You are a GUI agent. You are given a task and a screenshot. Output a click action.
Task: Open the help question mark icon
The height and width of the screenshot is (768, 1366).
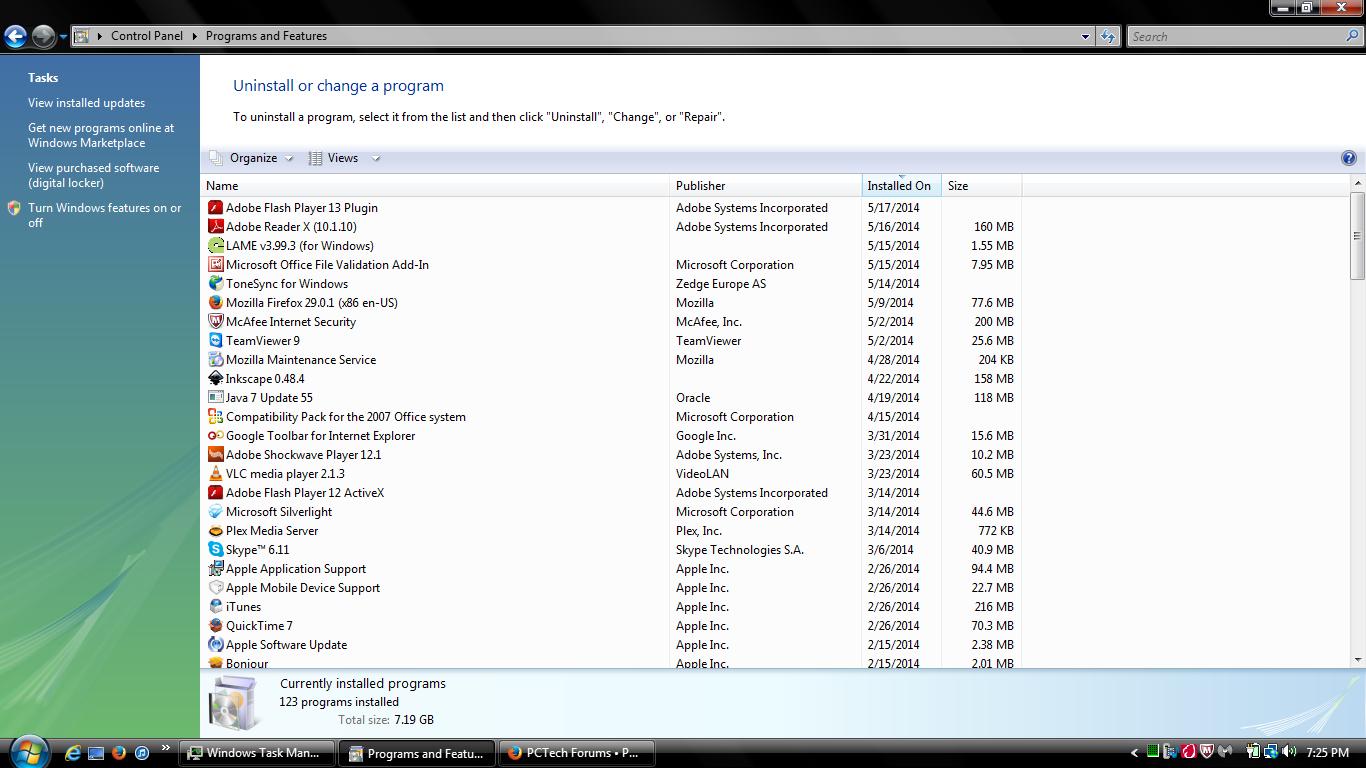point(1348,158)
